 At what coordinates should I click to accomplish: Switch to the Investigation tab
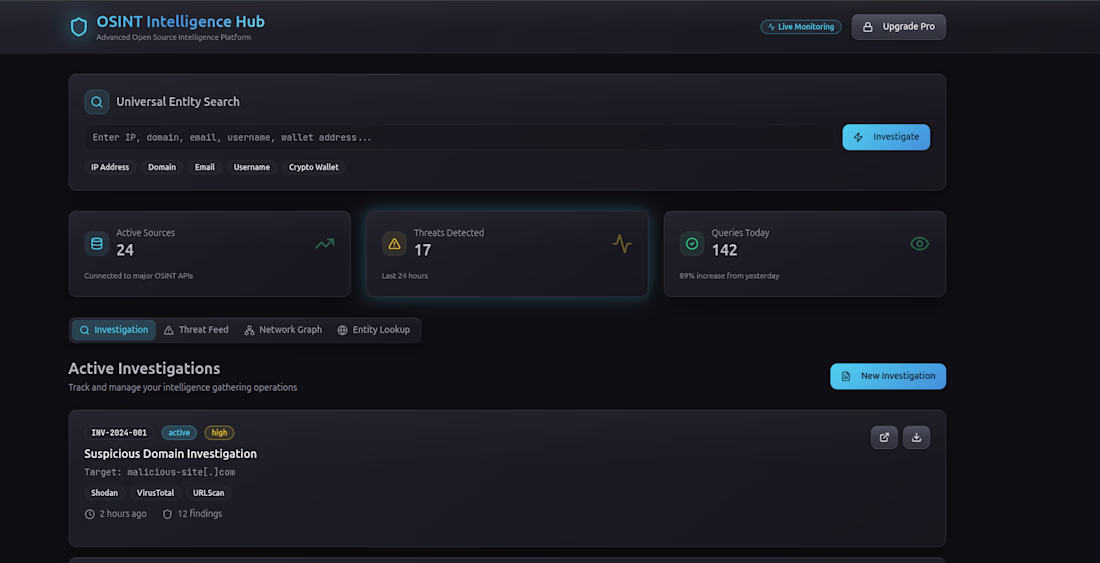point(114,330)
